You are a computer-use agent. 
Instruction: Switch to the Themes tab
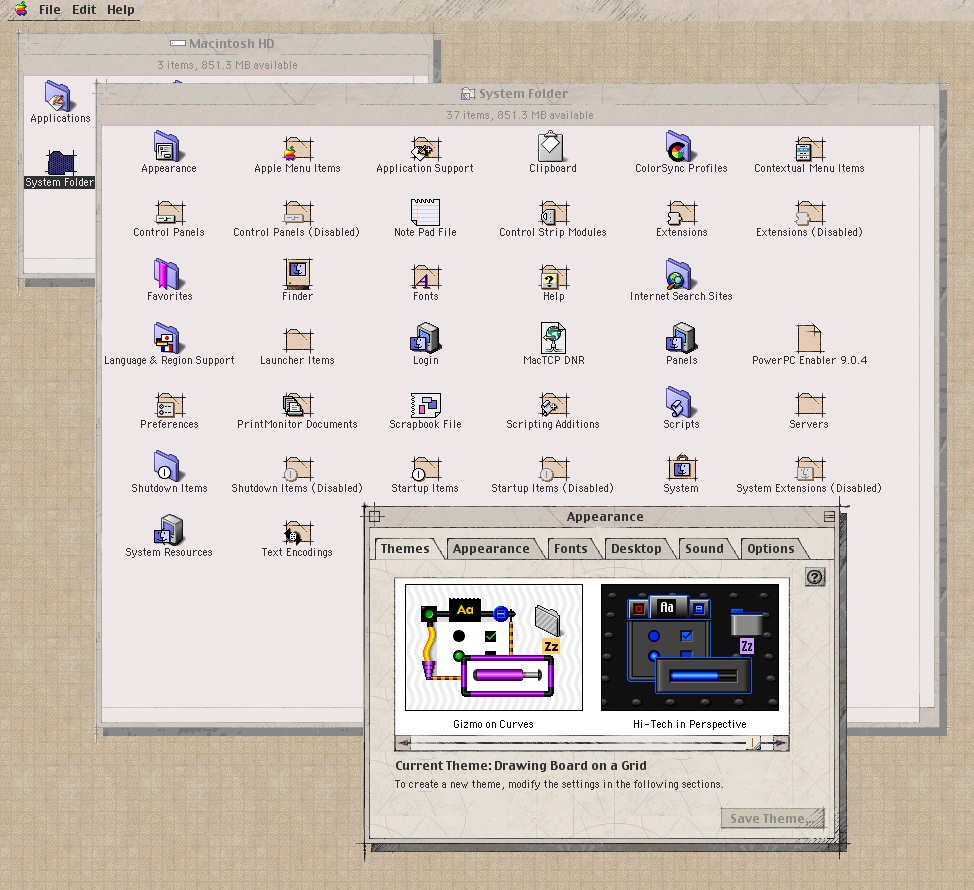(406, 548)
